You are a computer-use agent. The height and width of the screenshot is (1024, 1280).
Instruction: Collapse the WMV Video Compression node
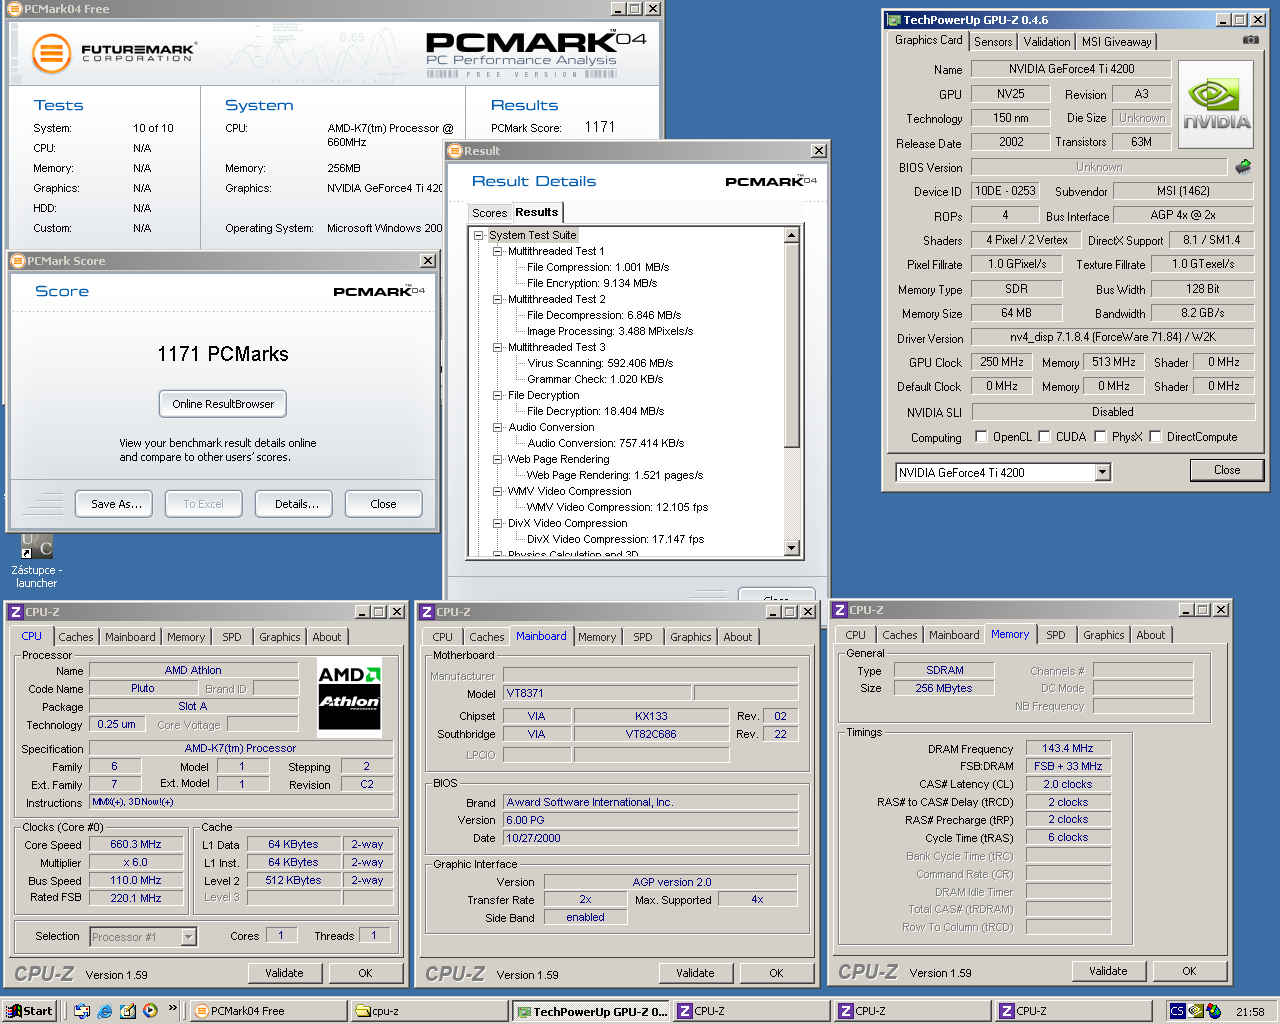[497, 492]
